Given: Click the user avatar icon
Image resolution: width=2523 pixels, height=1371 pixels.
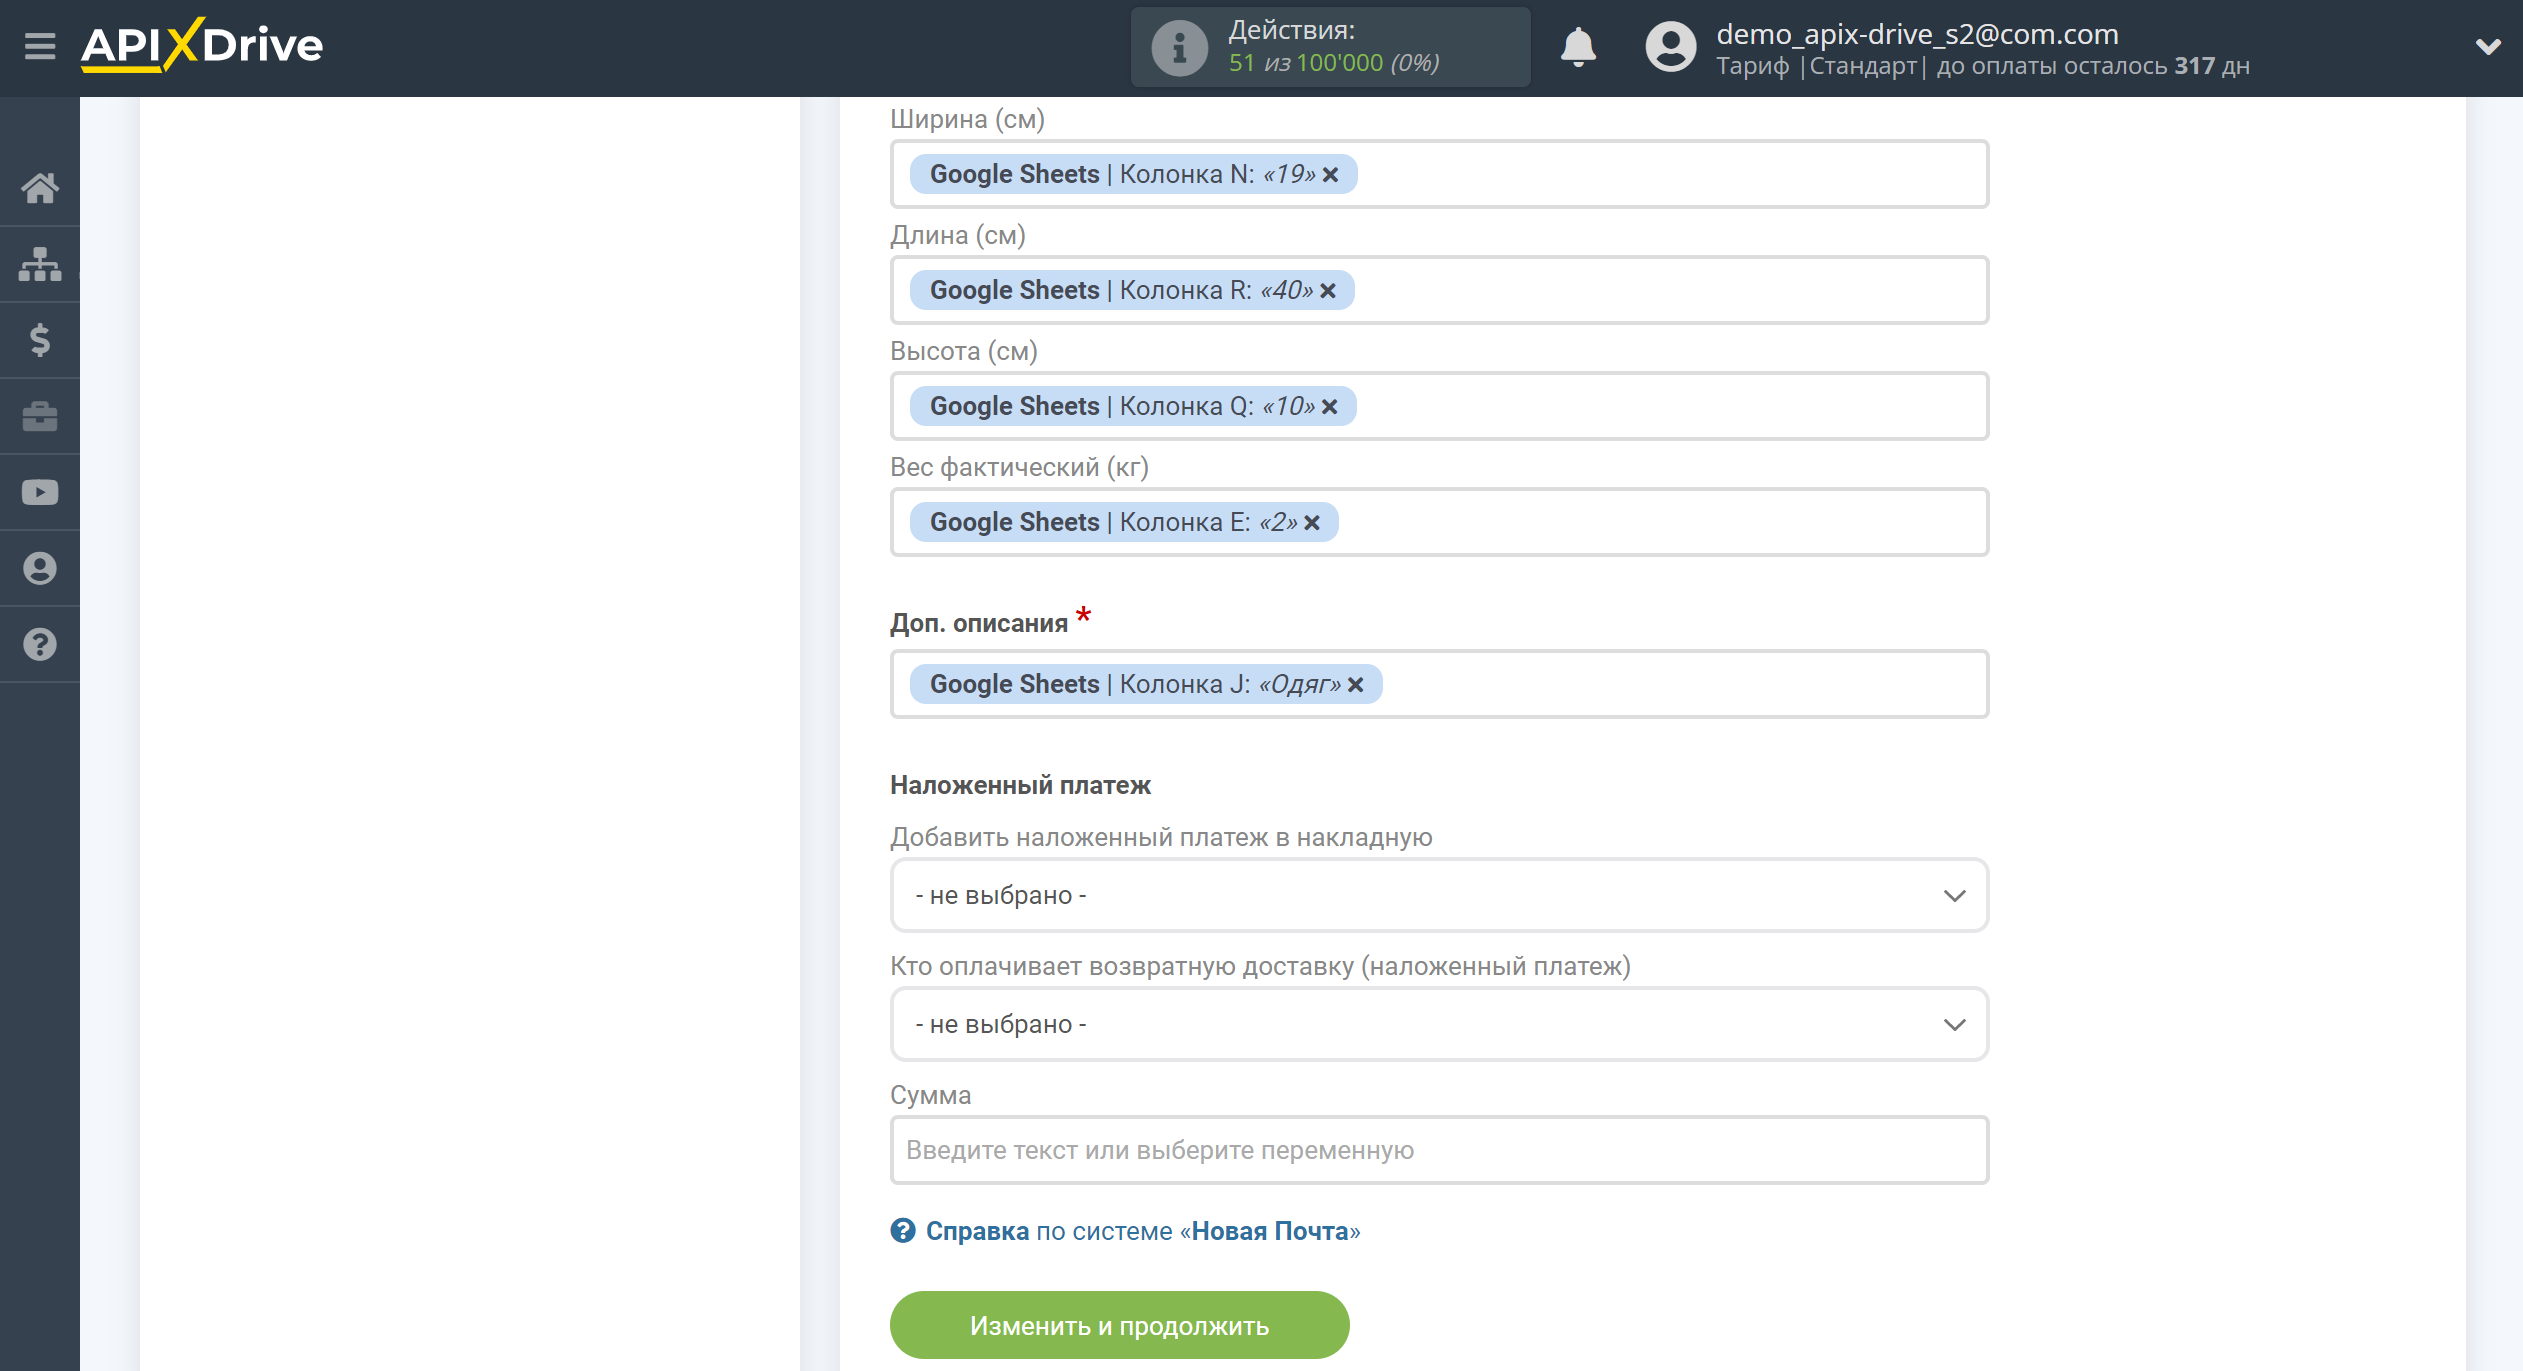Looking at the screenshot, I should [x=1670, y=47].
